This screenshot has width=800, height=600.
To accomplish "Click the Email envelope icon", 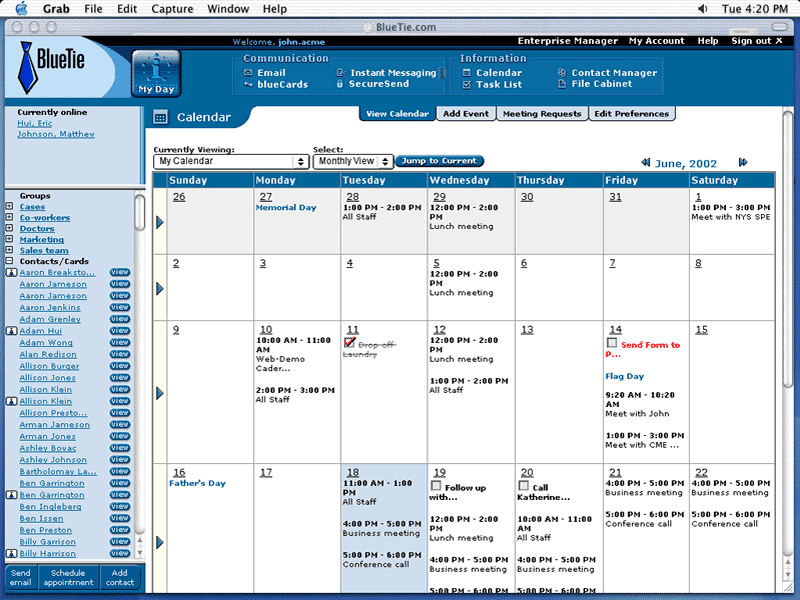I will 248,72.
